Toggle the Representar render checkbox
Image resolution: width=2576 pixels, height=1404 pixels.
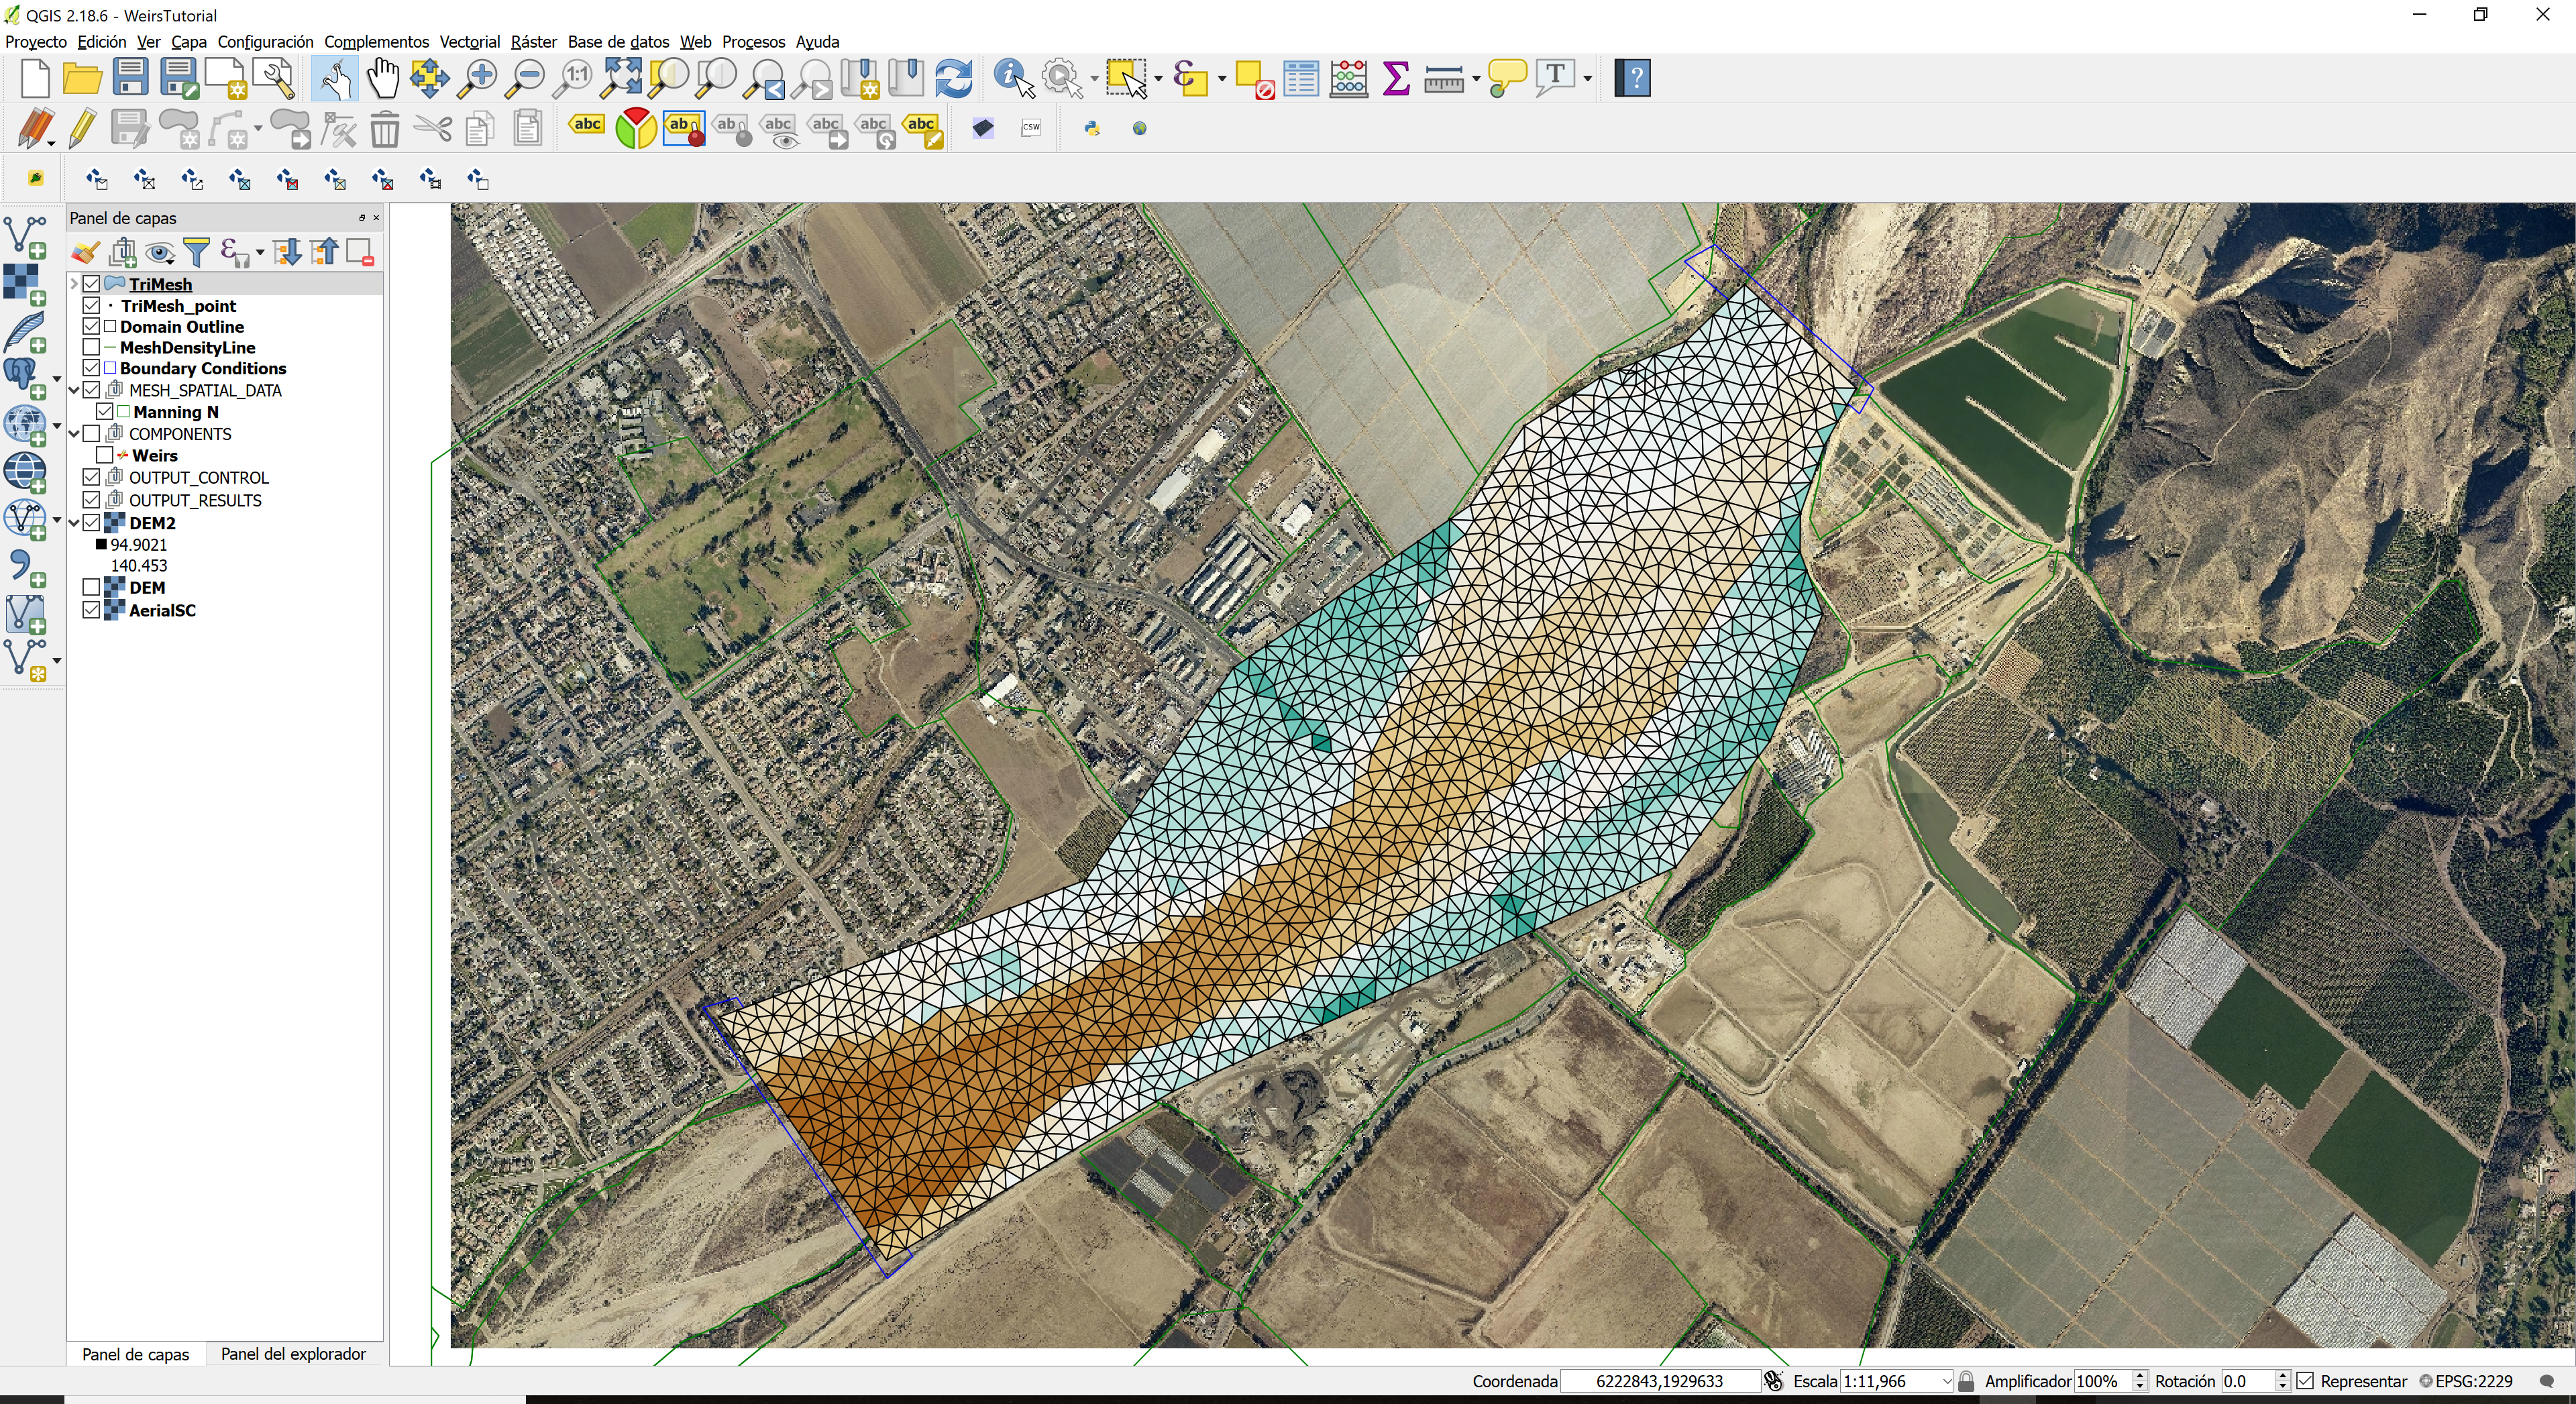pyautogui.click(x=2306, y=1381)
